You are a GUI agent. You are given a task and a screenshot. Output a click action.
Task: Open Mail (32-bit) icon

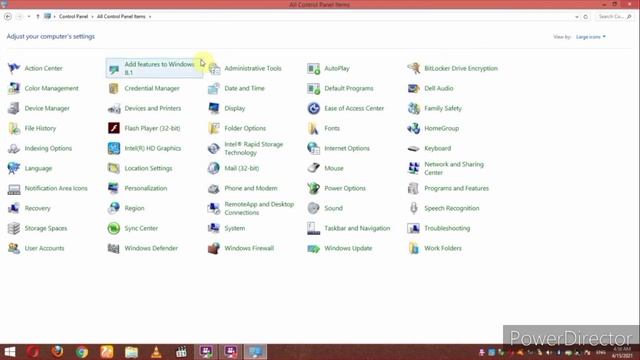213,168
